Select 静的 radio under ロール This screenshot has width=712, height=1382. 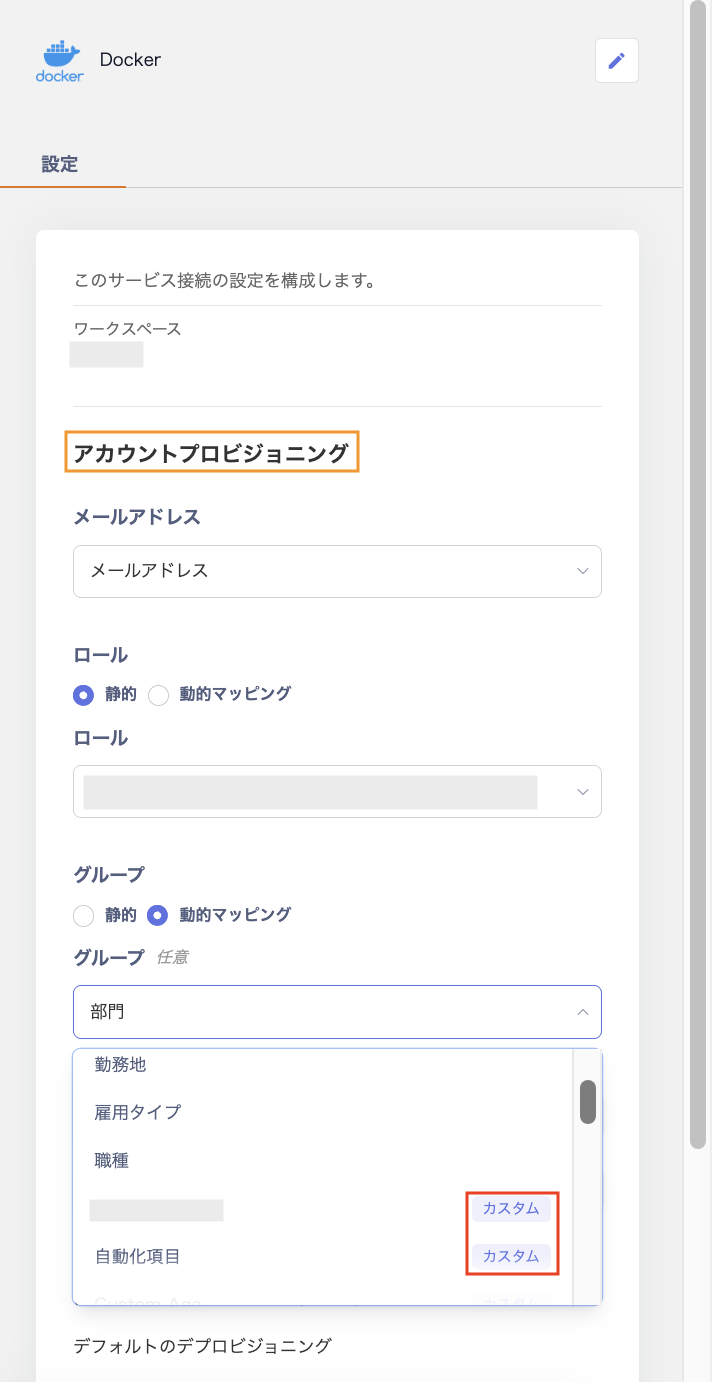[85, 695]
